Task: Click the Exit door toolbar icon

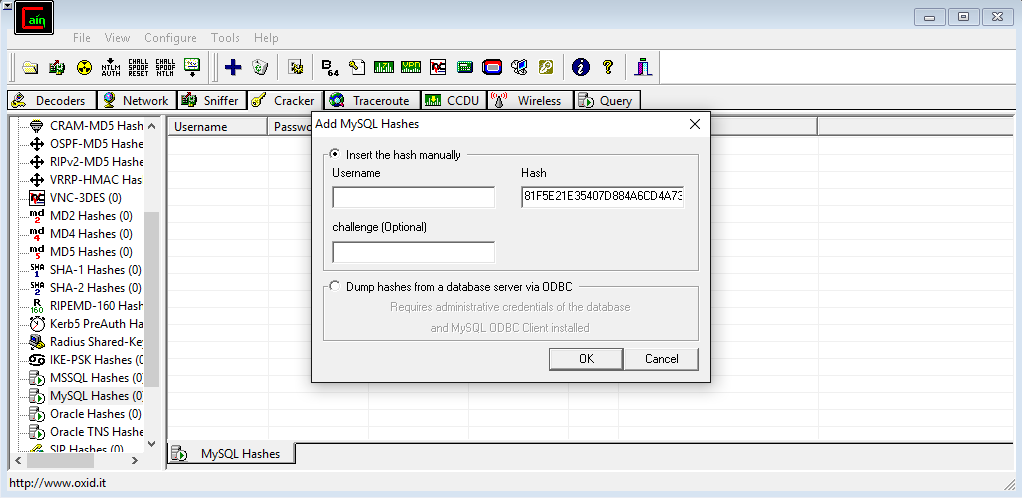Action: [x=643, y=66]
